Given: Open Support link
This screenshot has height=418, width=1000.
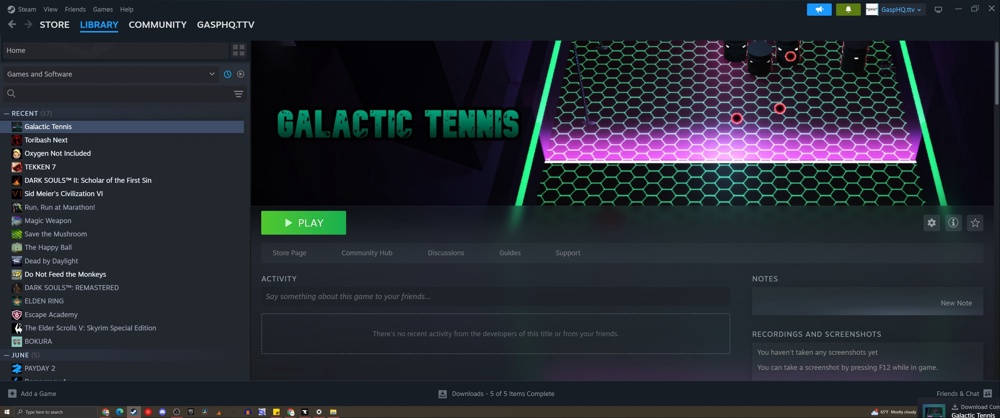Looking at the screenshot, I should 568,253.
